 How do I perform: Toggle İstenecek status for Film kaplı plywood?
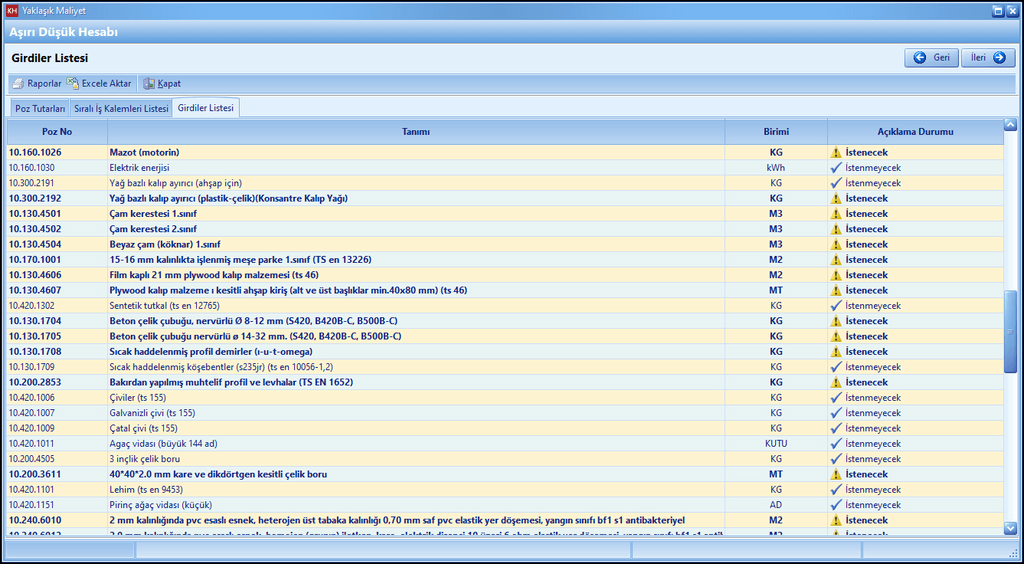point(866,275)
